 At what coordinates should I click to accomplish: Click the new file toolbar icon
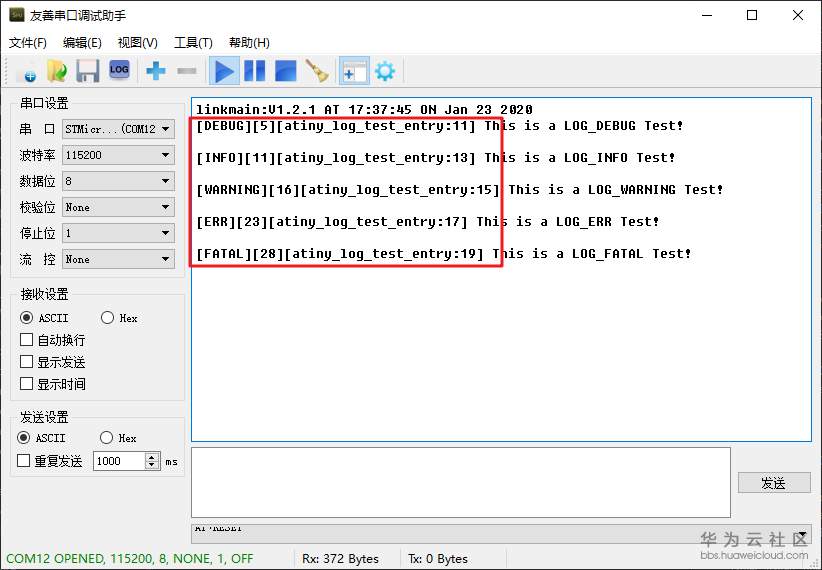click(x=26, y=71)
